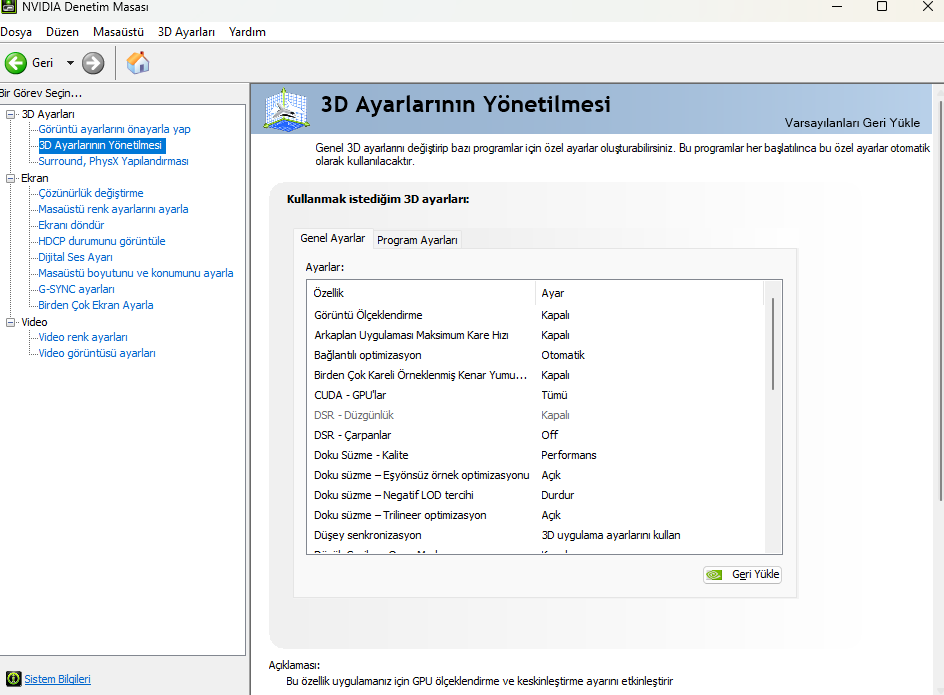944x695 pixels.
Task: Select 3D Ayarlarının Yönetilmesi tree item
Action: tap(101, 145)
